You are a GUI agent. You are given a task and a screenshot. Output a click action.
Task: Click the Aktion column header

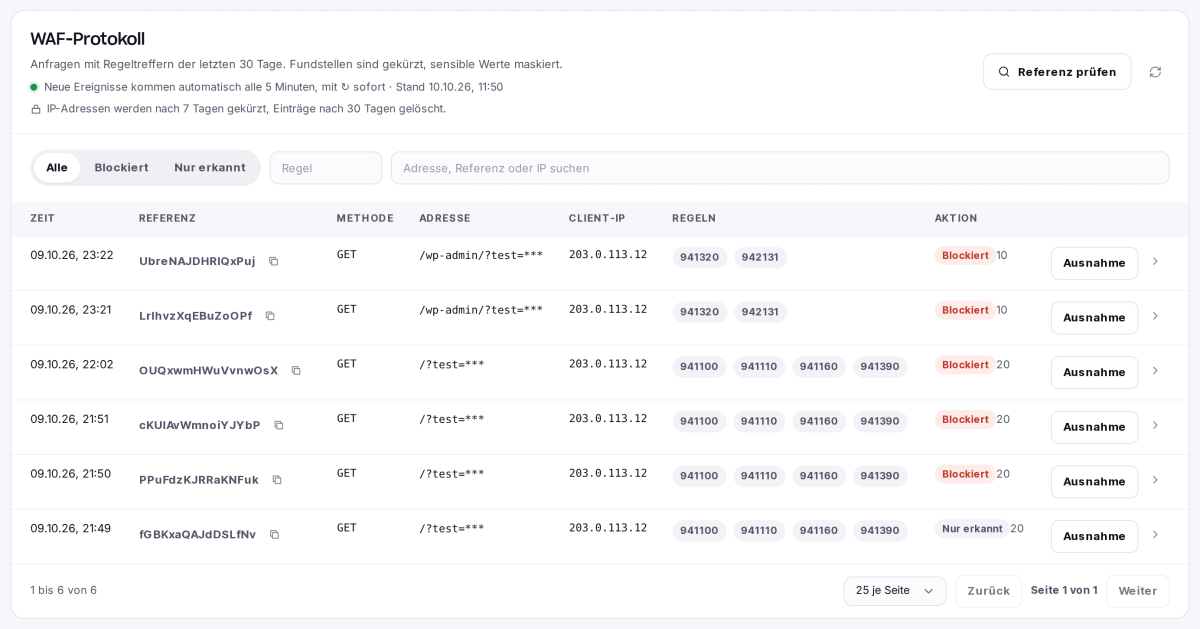[956, 218]
